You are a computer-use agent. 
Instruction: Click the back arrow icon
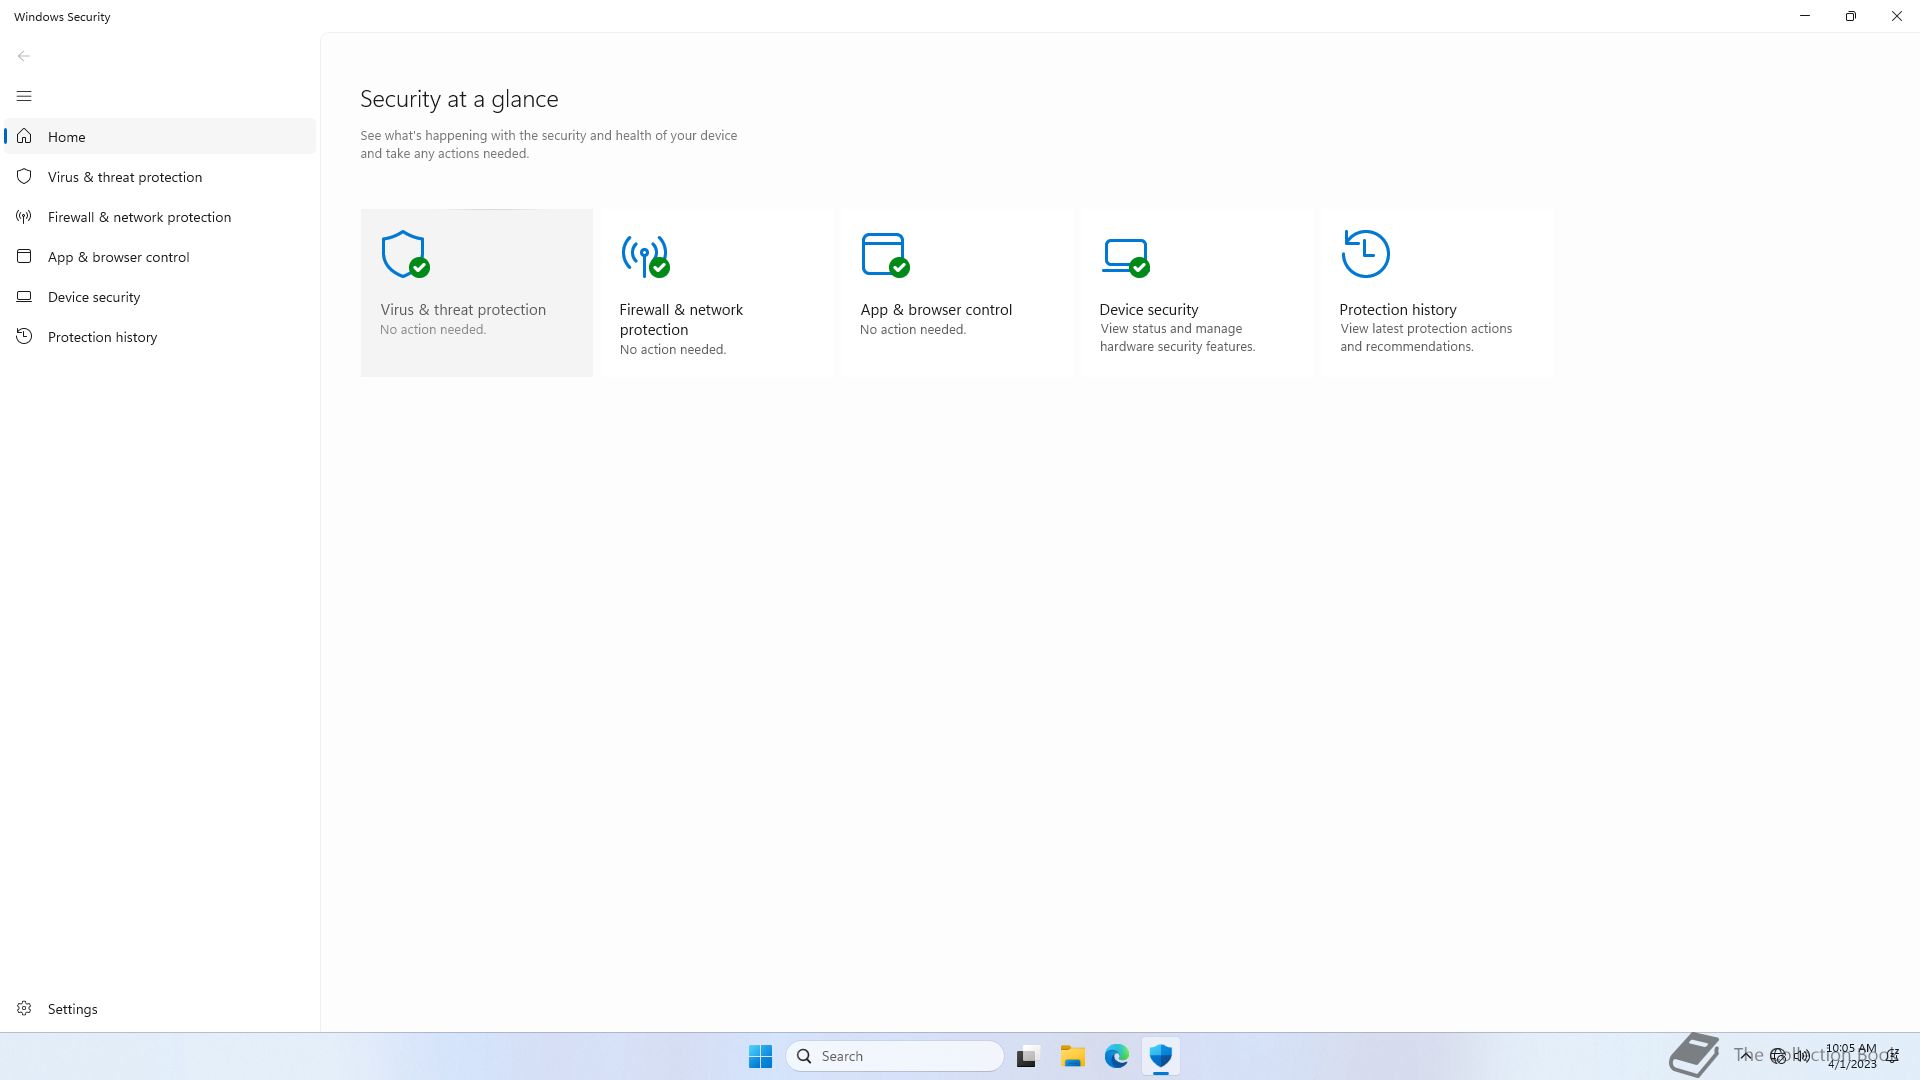[x=24, y=56]
